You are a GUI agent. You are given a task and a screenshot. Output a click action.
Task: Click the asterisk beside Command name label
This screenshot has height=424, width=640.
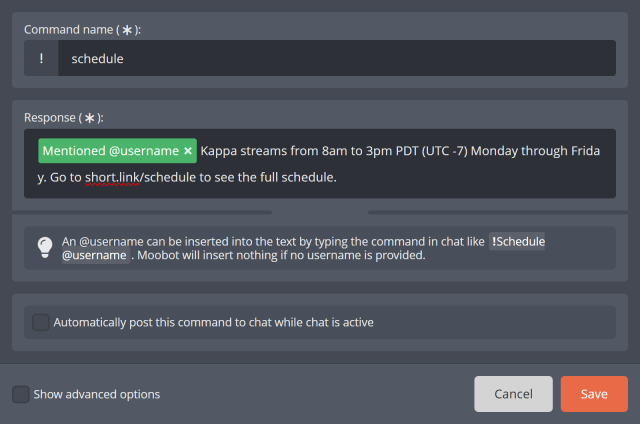point(127,30)
